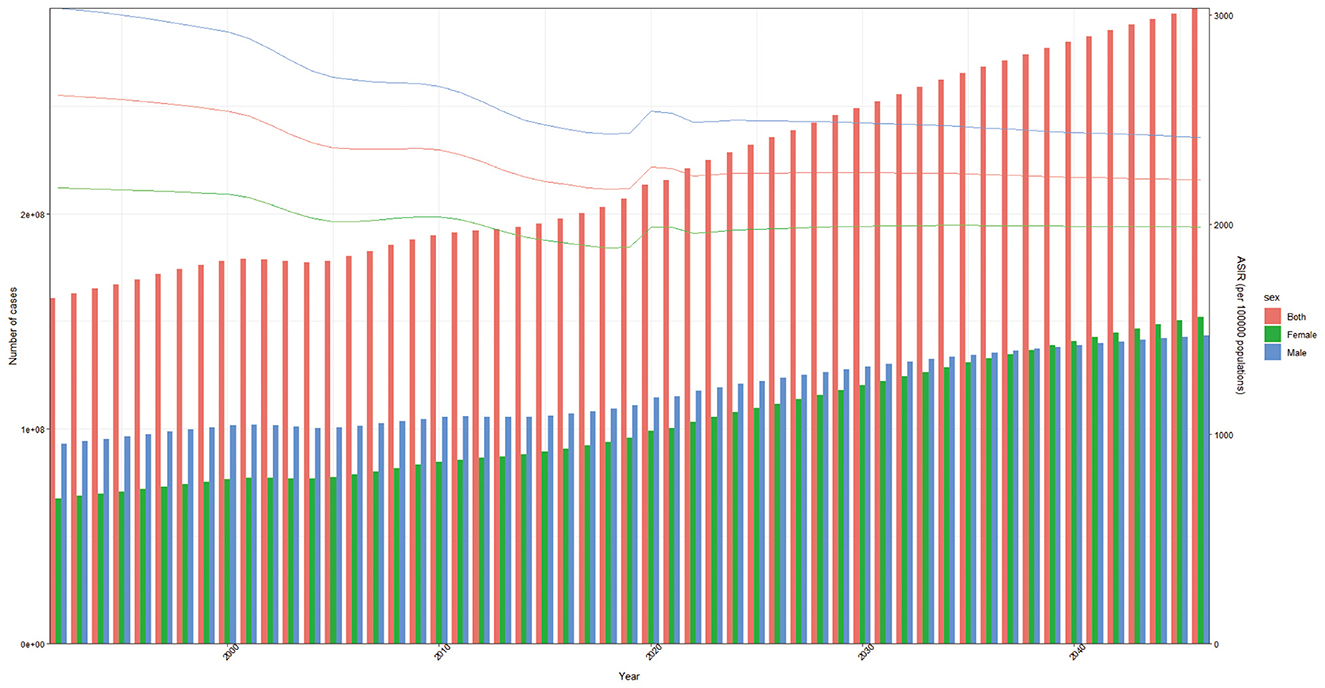Select the 'Number of cases' axis title

click(14, 327)
